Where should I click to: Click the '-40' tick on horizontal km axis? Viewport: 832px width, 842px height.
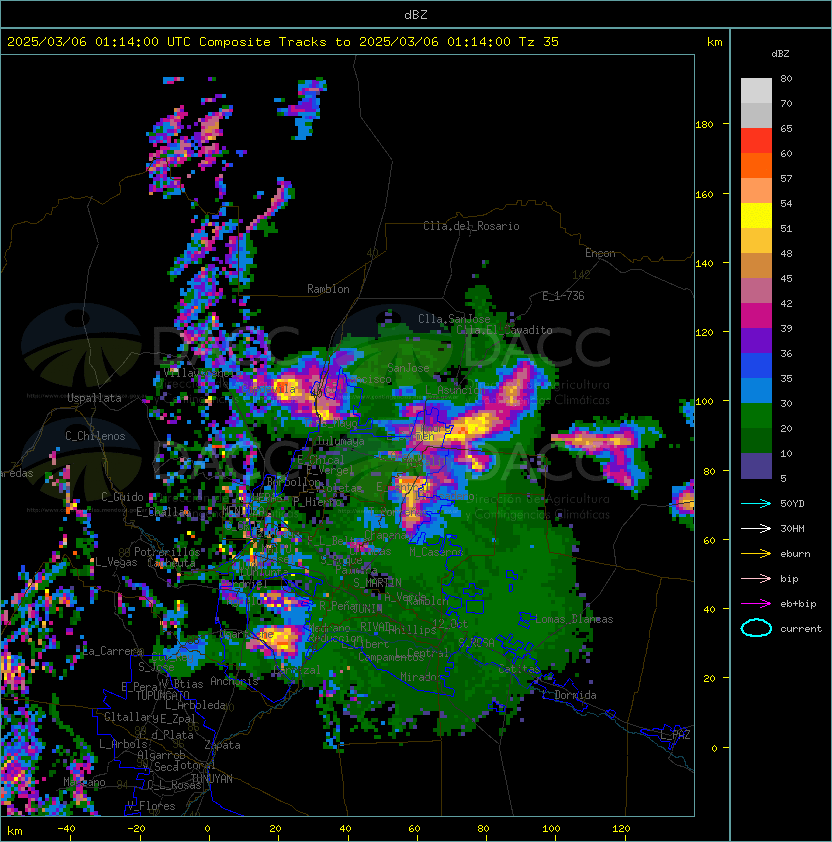tap(66, 829)
